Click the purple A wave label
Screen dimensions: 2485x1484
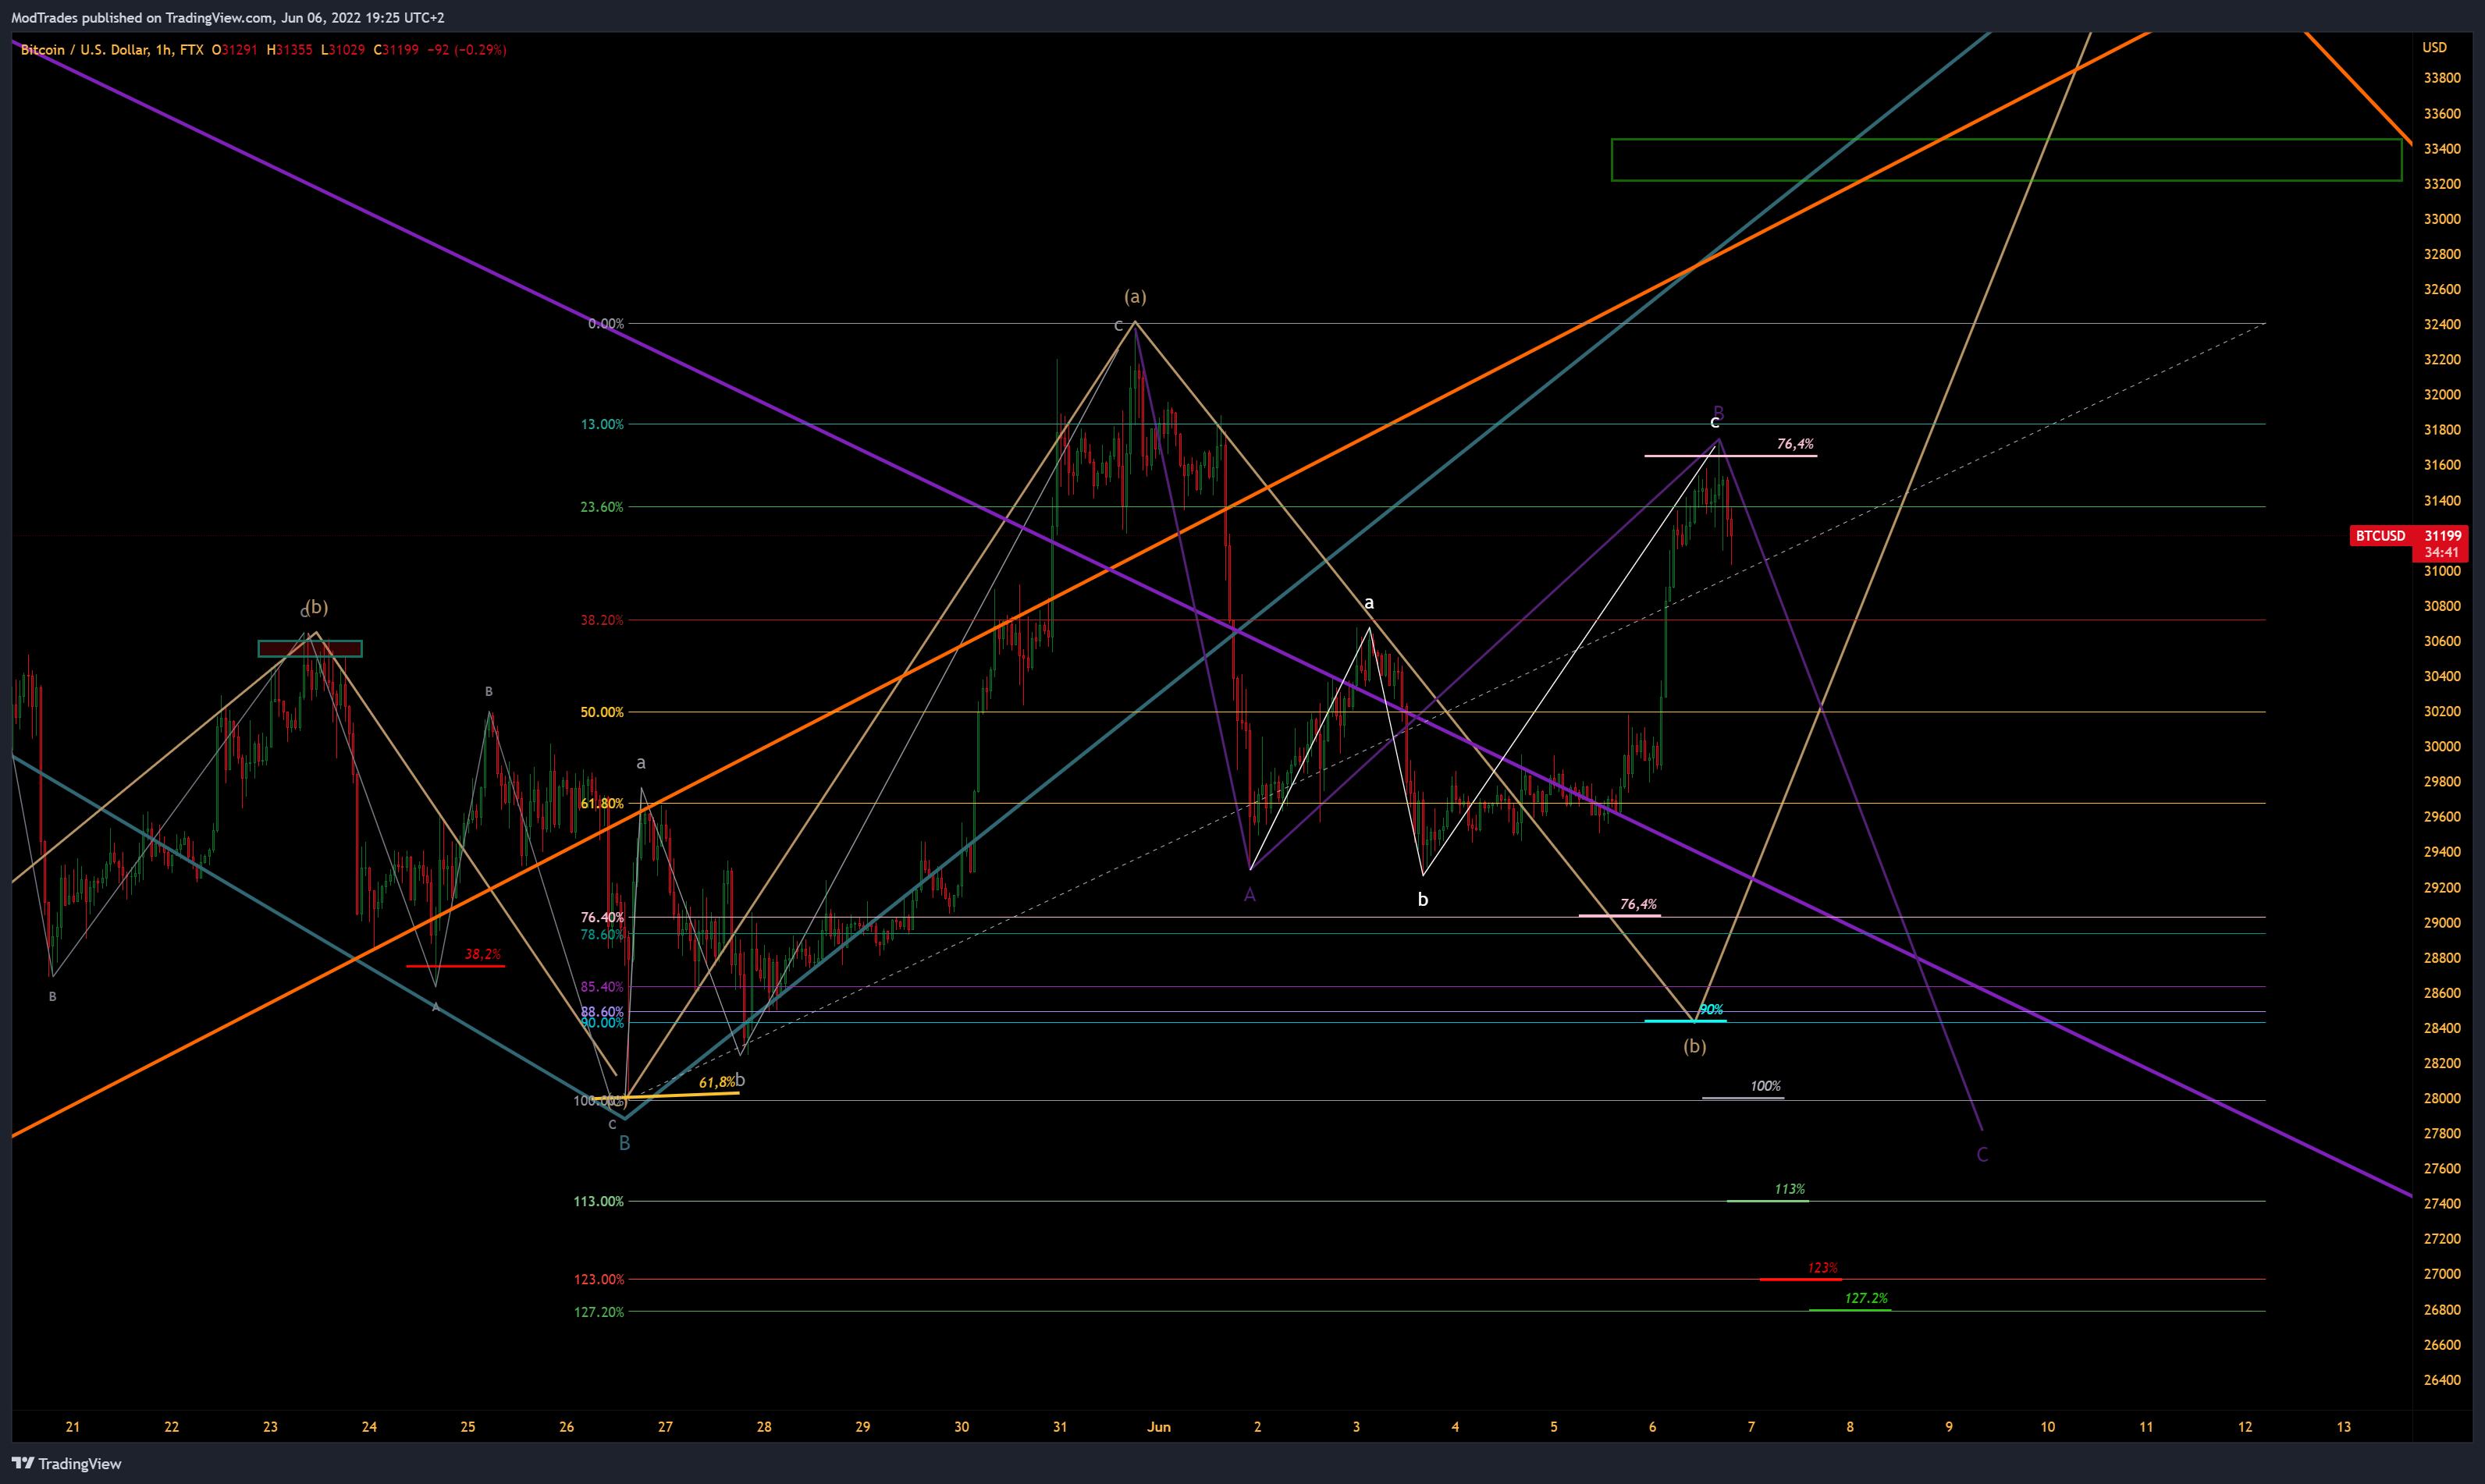(x=1249, y=896)
